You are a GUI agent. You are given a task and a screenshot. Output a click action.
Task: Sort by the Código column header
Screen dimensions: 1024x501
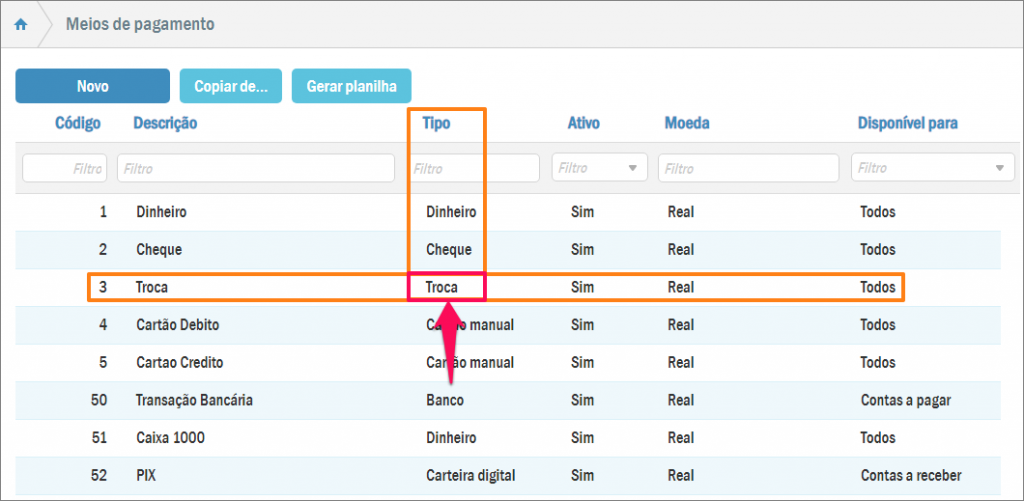click(x=77, y=124)
